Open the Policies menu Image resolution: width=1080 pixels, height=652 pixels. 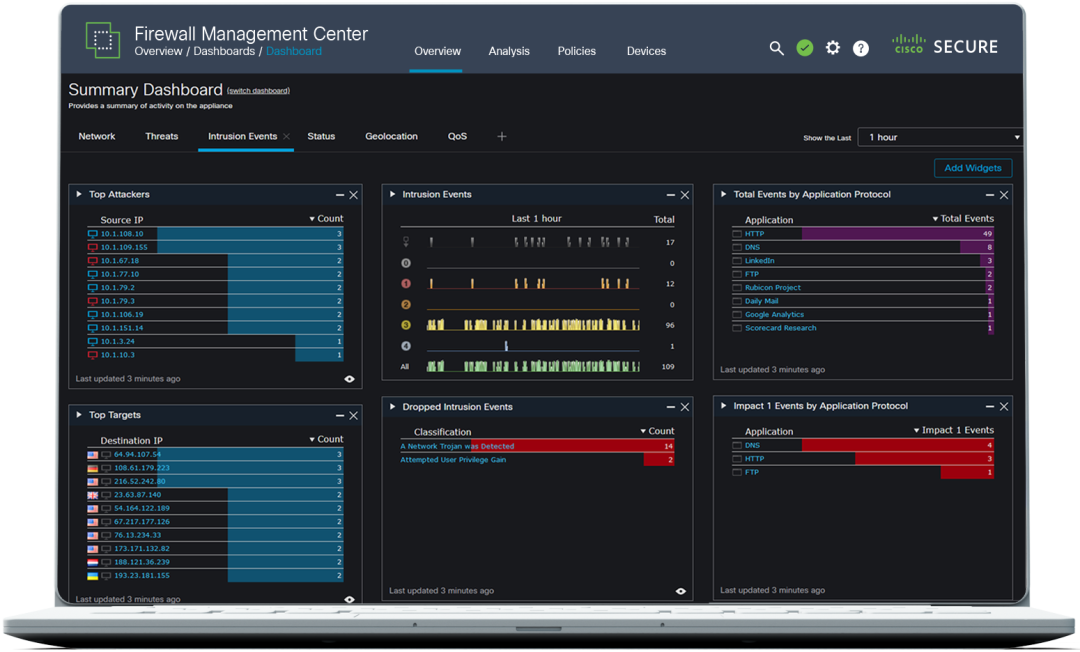(577, 51)
